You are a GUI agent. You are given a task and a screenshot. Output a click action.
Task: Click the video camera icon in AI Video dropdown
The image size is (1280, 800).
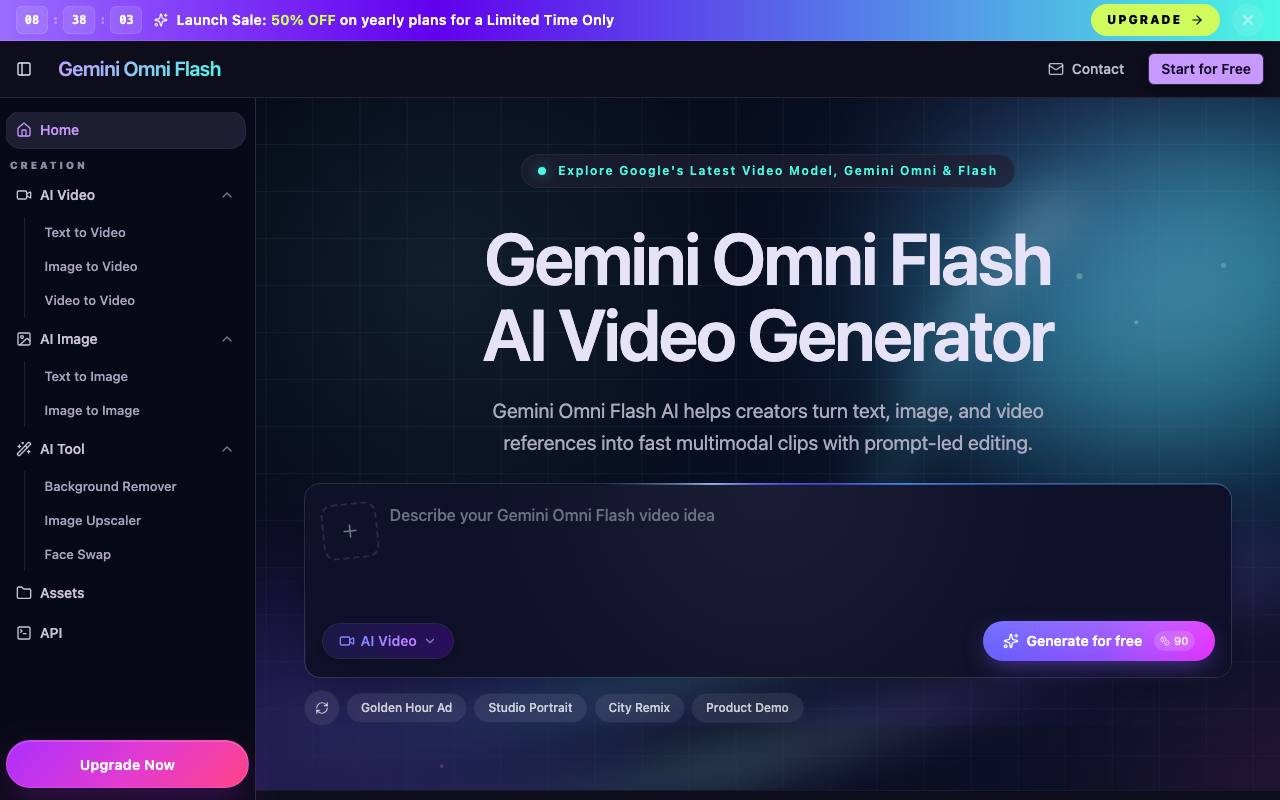tap(347, 641)
